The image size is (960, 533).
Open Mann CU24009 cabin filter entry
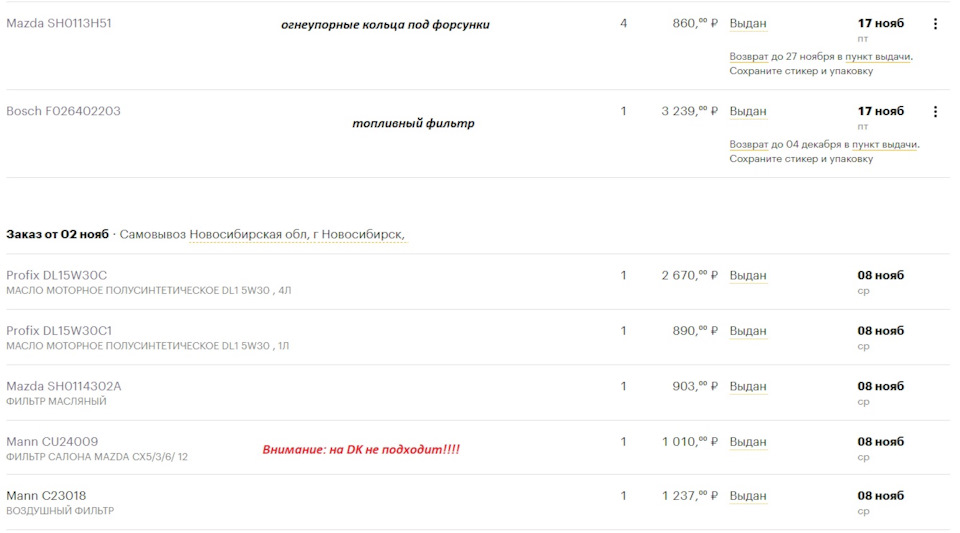tap(52, 442)
